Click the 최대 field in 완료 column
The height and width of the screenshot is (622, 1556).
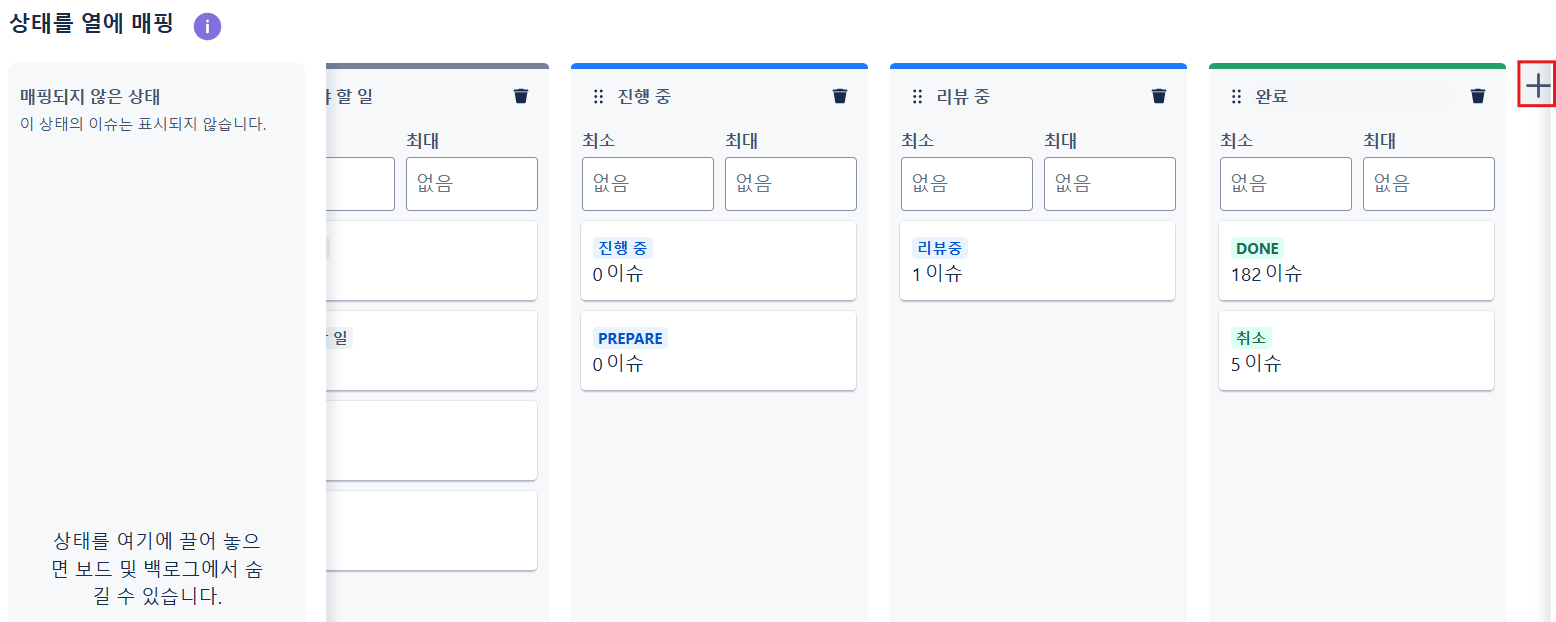1429,184
